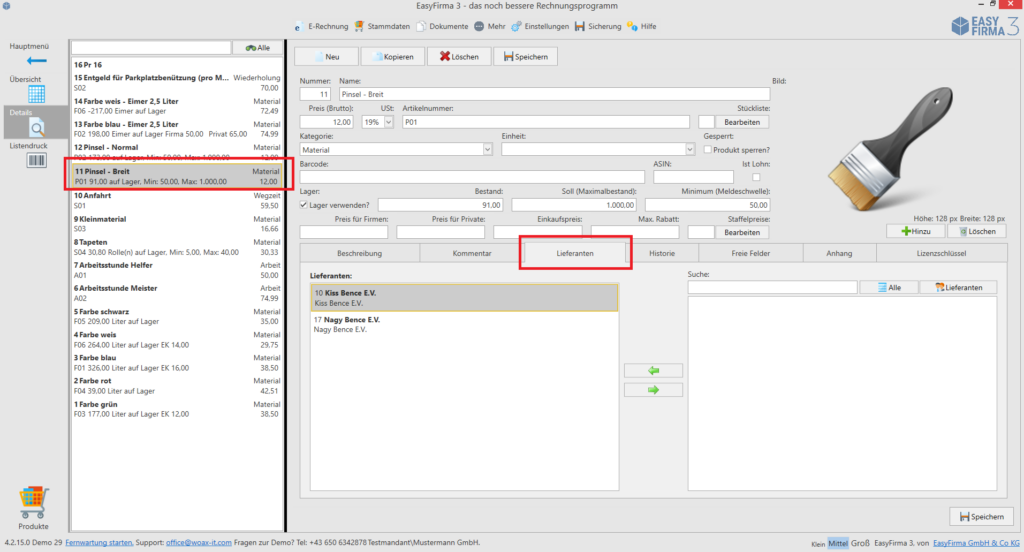The image size is (1024, 552).
Task: Click the Löschen button in top toolbar
Action: click(459, 57)
